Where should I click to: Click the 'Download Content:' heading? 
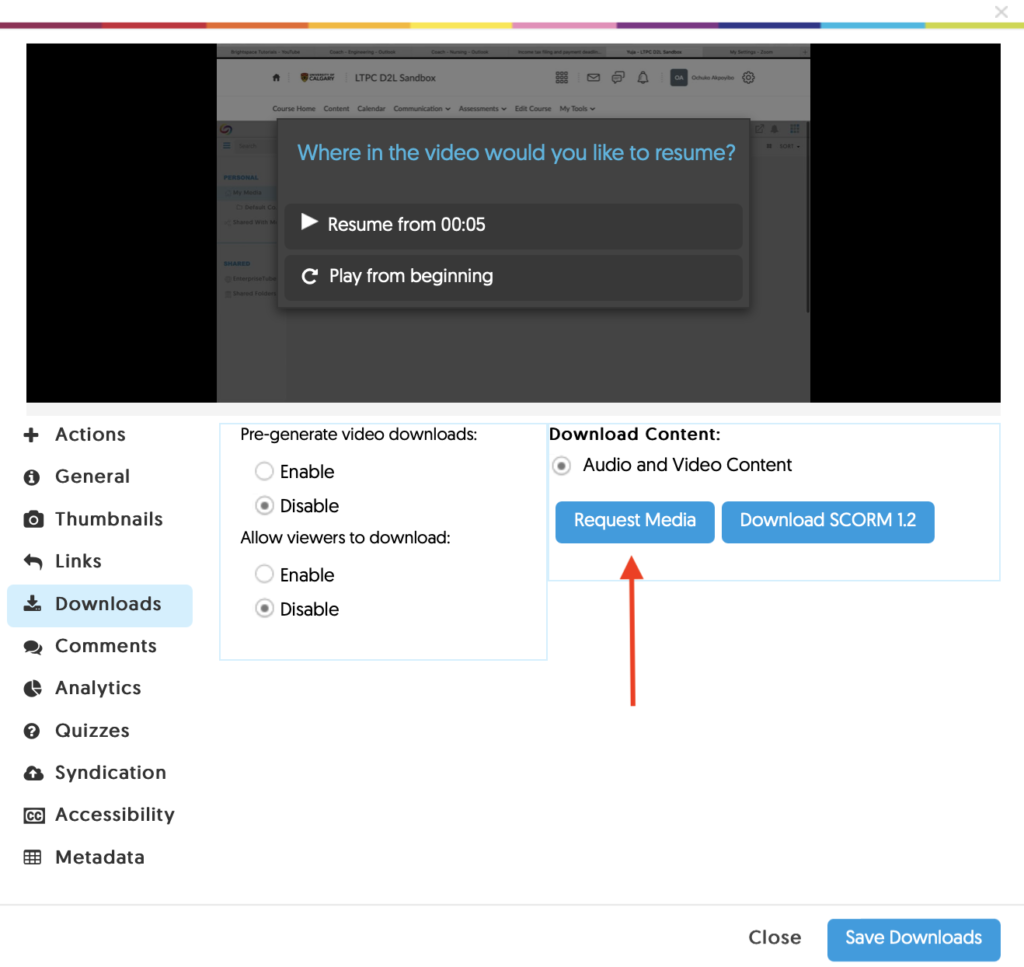(x=635, y=434)
